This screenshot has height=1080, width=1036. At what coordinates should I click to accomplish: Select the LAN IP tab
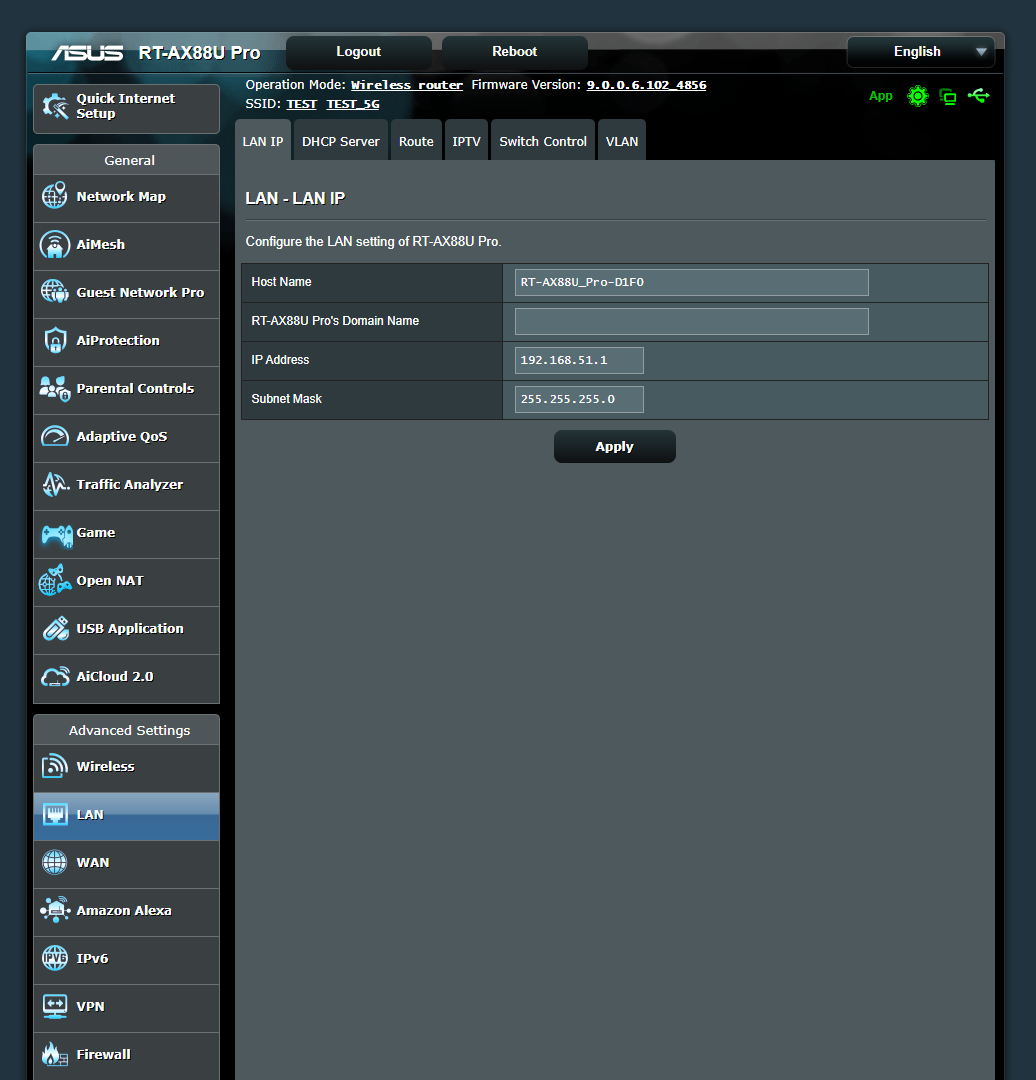click(x=263, y=141)
